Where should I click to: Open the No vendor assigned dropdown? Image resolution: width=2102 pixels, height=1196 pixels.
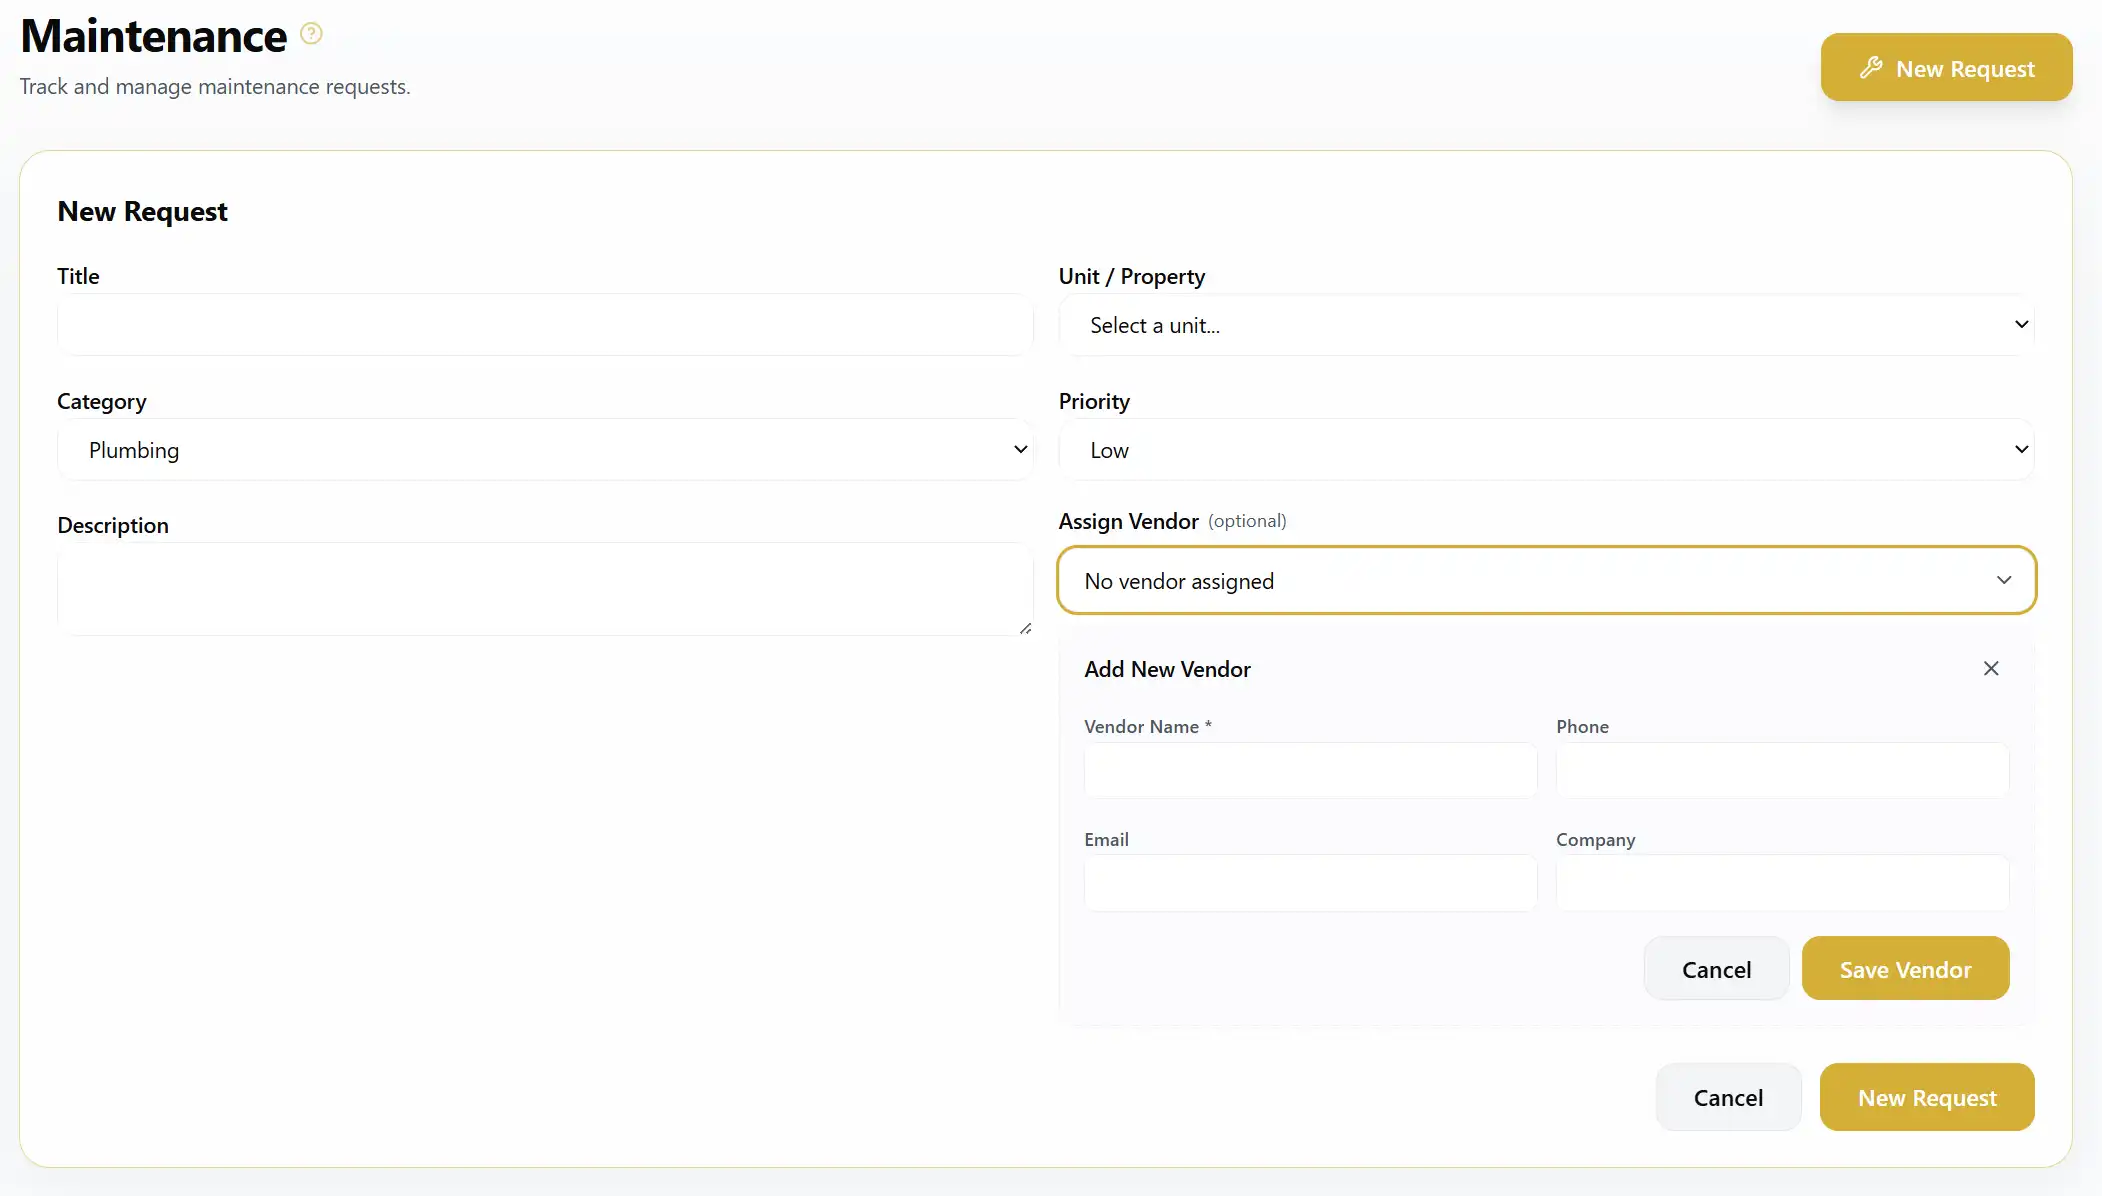[x=1545, y=580]
